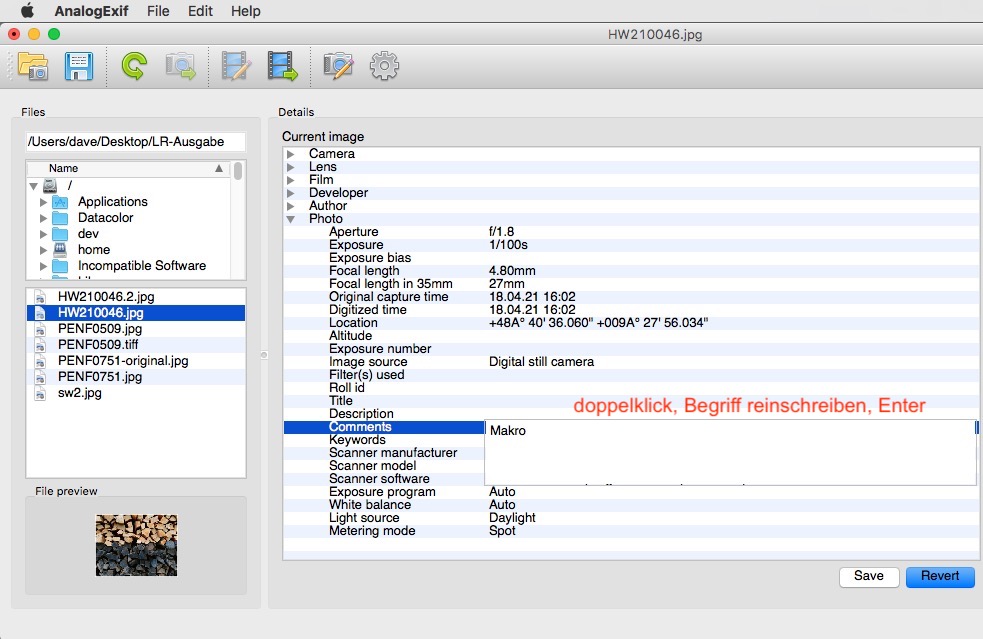Click the home network folder icon
983x639 pixels.
coord(60,250)
